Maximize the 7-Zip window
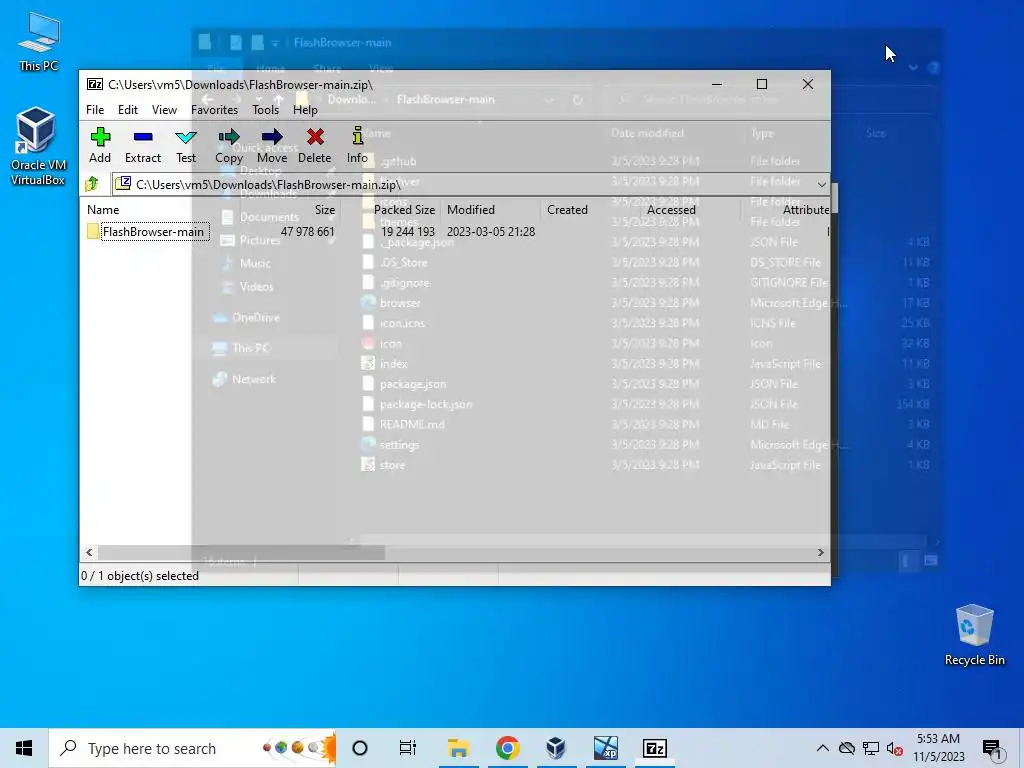The image size is (1024, 768). [x=761, y=84]
